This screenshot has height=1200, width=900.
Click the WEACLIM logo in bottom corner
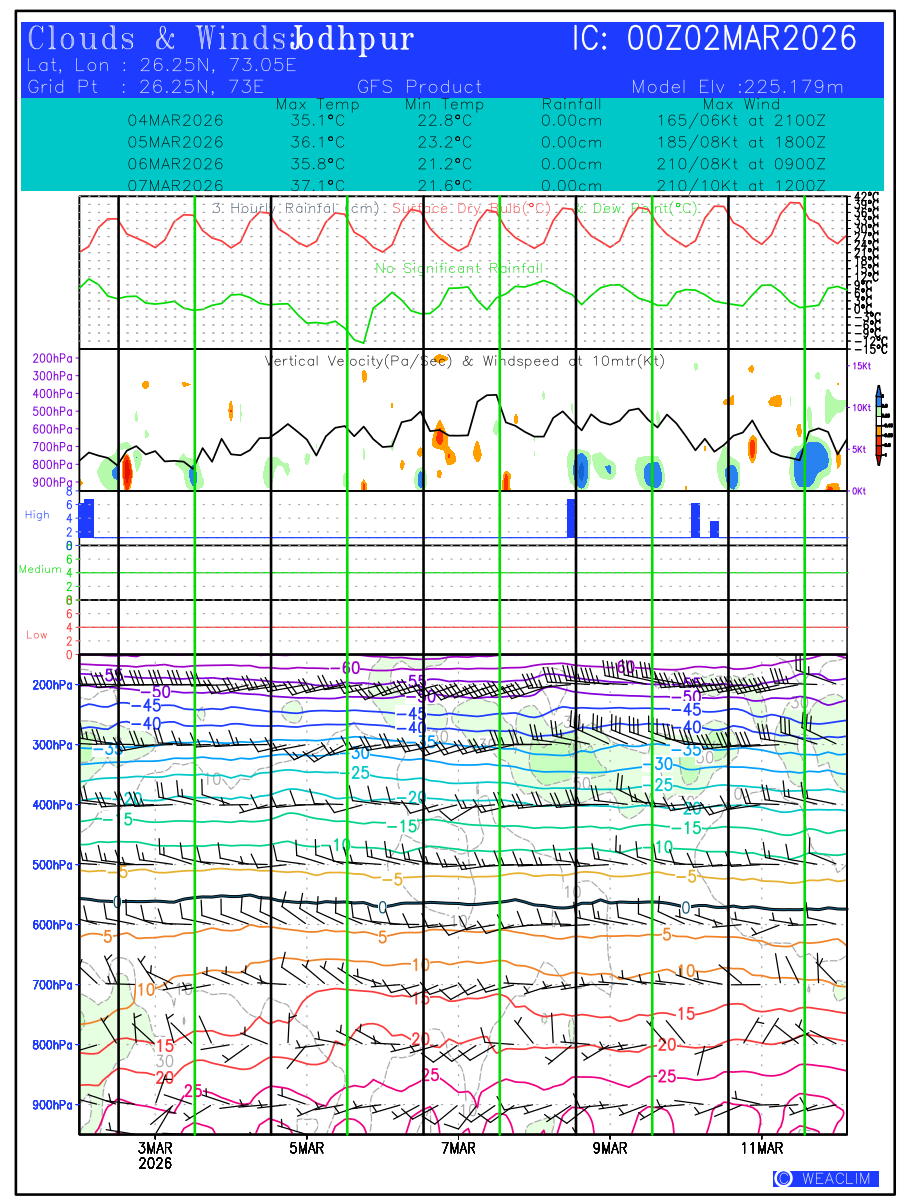tap(826, 1179)
